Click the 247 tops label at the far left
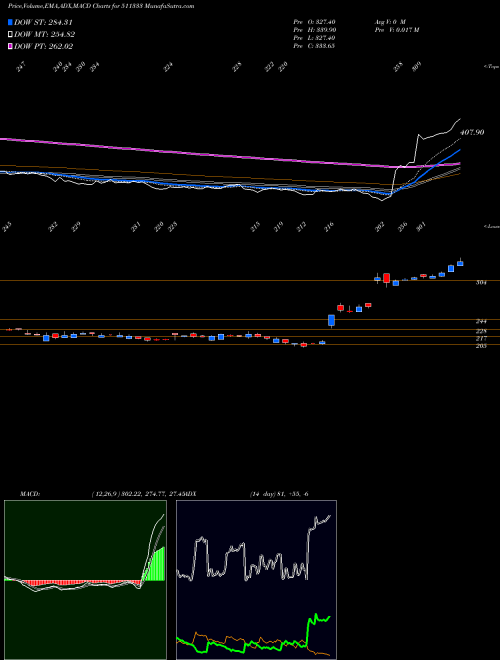500x660 pixels. (x=21, y=67)
